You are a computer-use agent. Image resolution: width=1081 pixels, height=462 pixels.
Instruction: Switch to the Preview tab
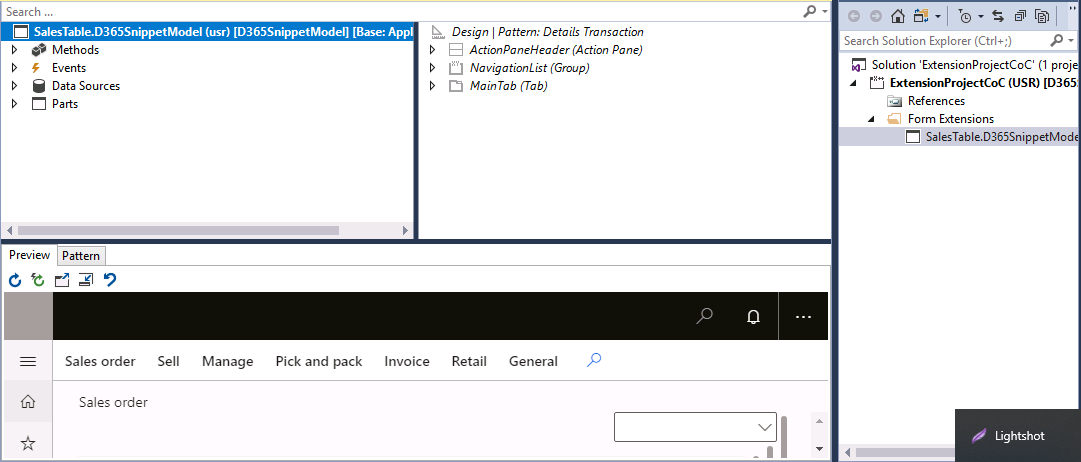tap(29, 254)
